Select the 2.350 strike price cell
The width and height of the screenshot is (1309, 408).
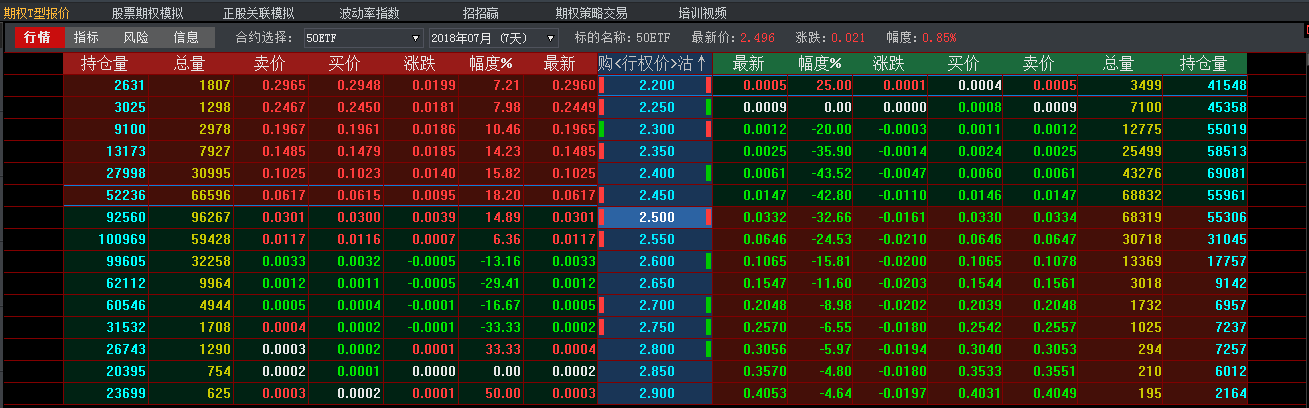coord(655,151)
